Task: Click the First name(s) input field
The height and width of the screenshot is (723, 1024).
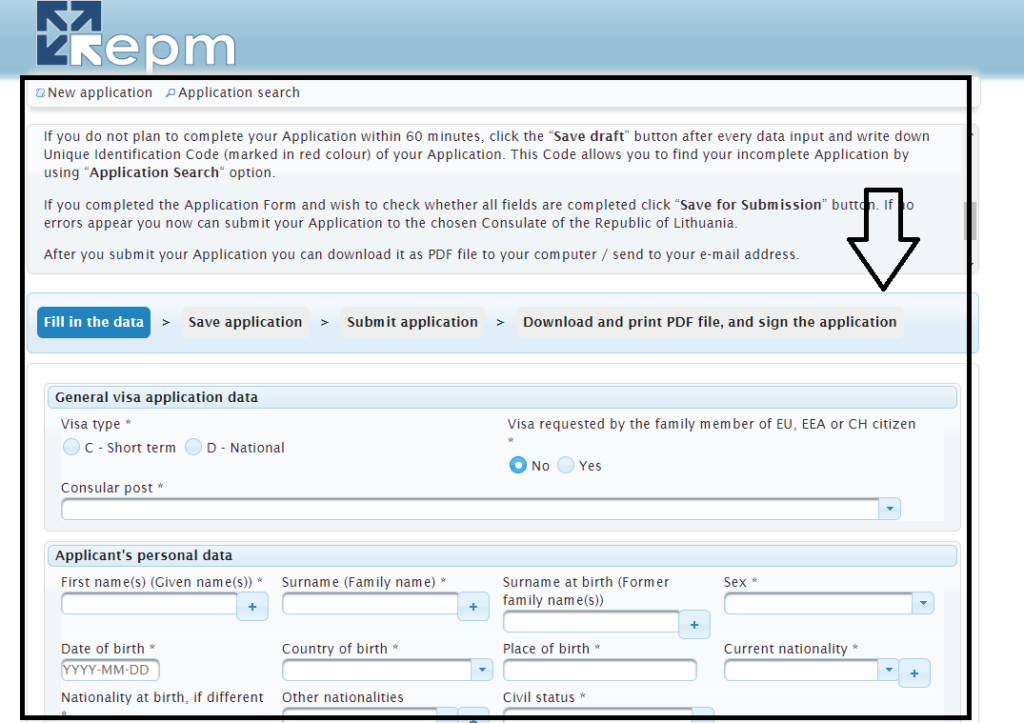Action: click(x=150, y=603)
